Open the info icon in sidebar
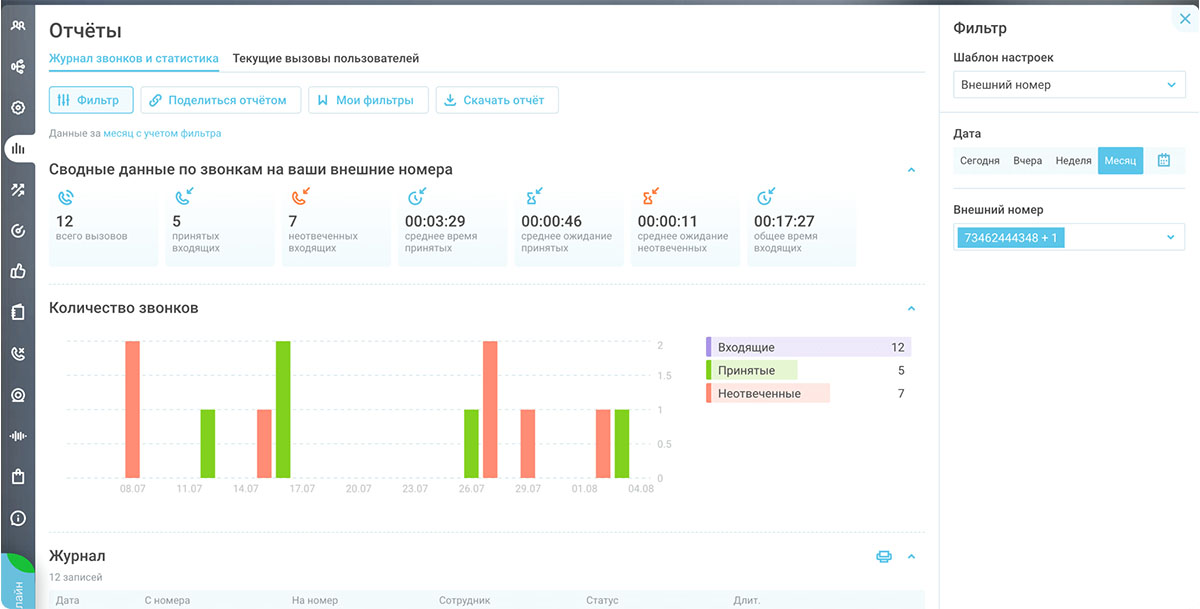Viewport: 1200px width, 609px height. 17,518
